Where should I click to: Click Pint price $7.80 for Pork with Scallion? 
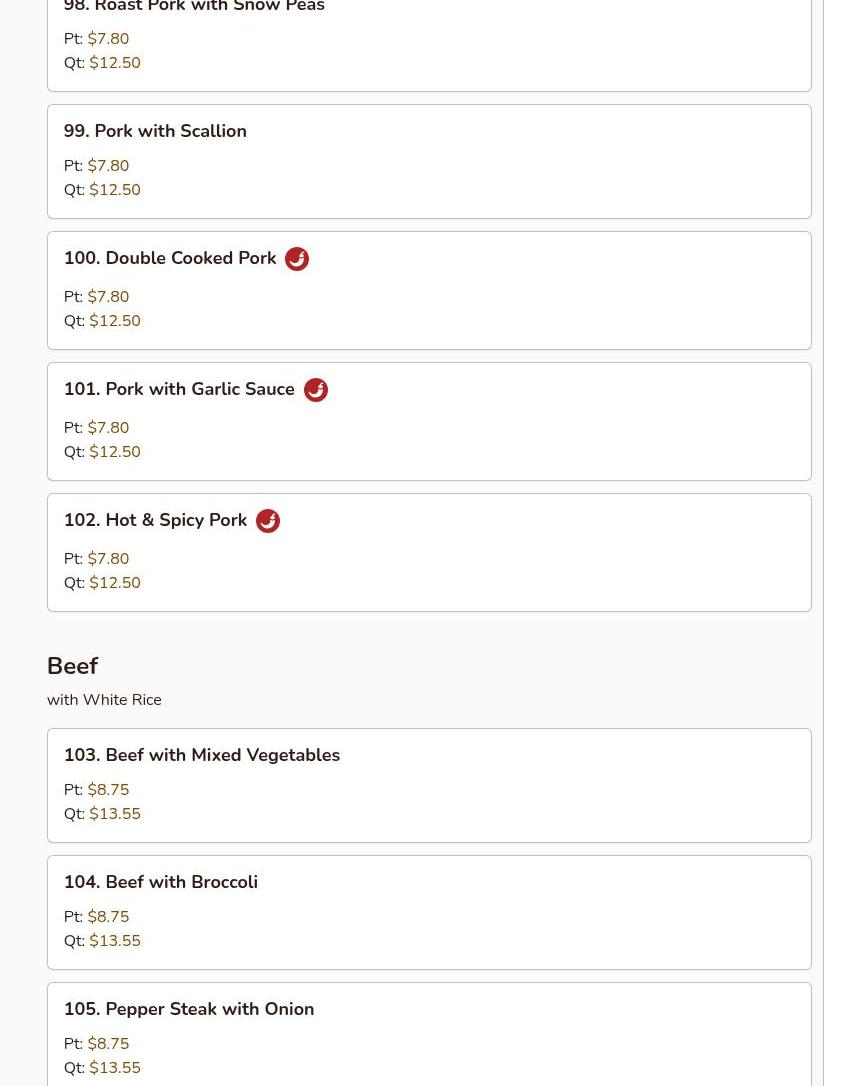pyautogui.click(x=108, y=166)
